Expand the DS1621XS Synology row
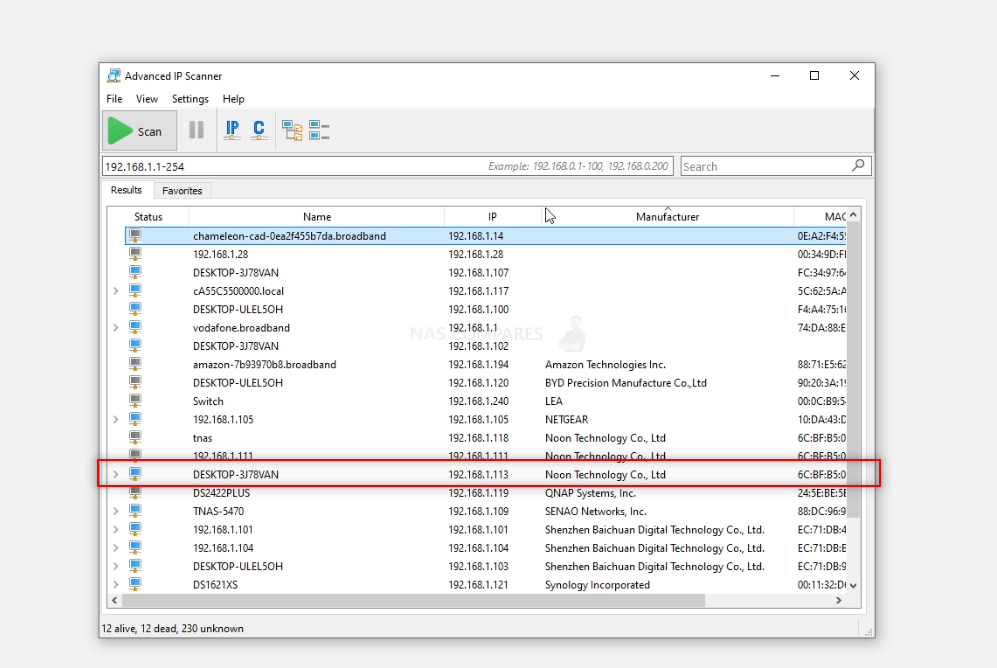The image size is (997, 668). click(x=116, y=585)
